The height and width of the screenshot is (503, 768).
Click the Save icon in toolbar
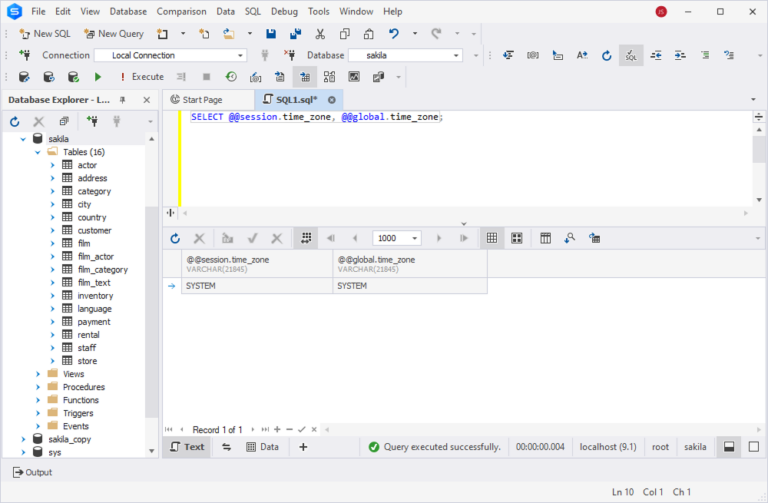(270, 34)
